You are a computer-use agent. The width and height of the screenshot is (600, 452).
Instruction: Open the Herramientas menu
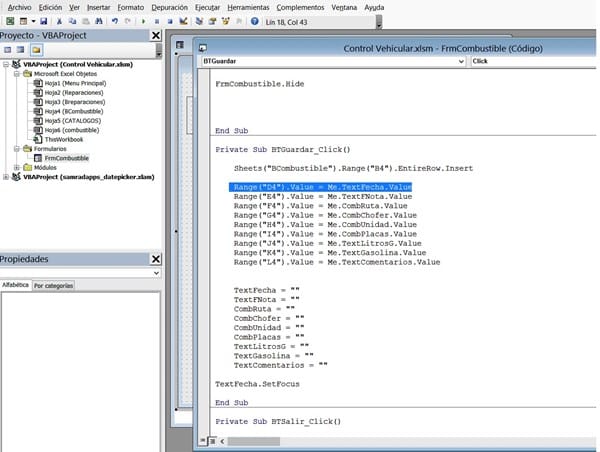248,6
